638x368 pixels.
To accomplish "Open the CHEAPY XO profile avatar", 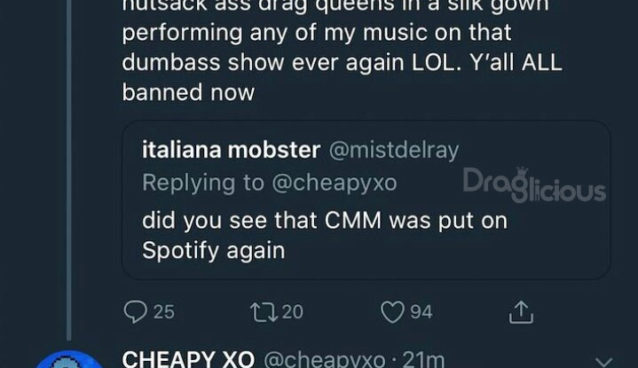I will pyautogui.click(x=68, y=360).
